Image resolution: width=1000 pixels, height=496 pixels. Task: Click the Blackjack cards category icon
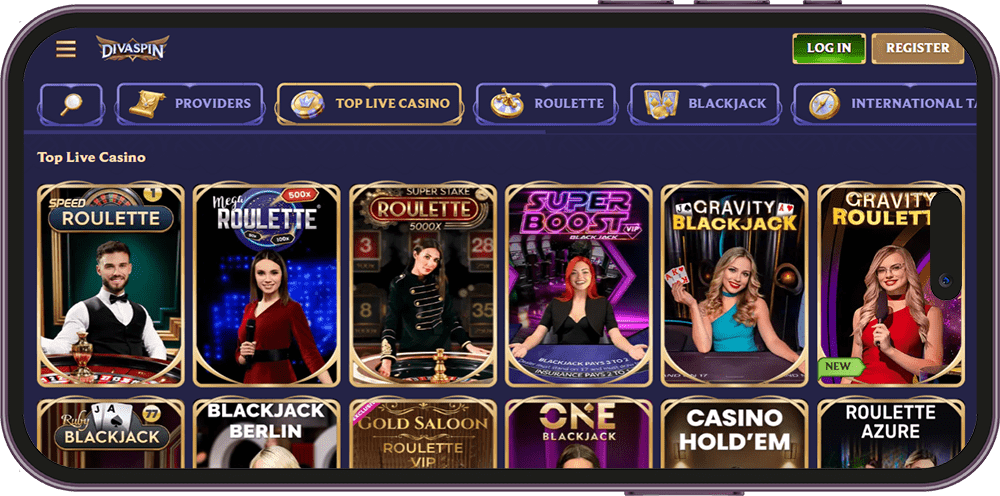[x=661, y=103]
